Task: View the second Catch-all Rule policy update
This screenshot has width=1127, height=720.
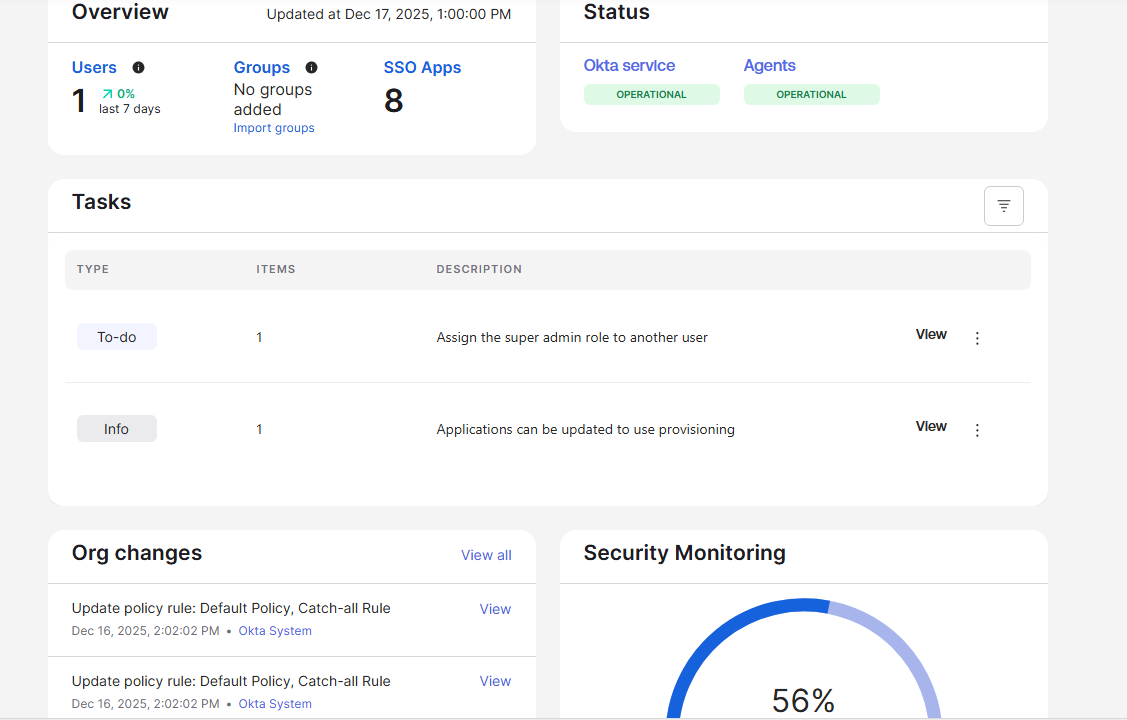Action: point(495,680)
